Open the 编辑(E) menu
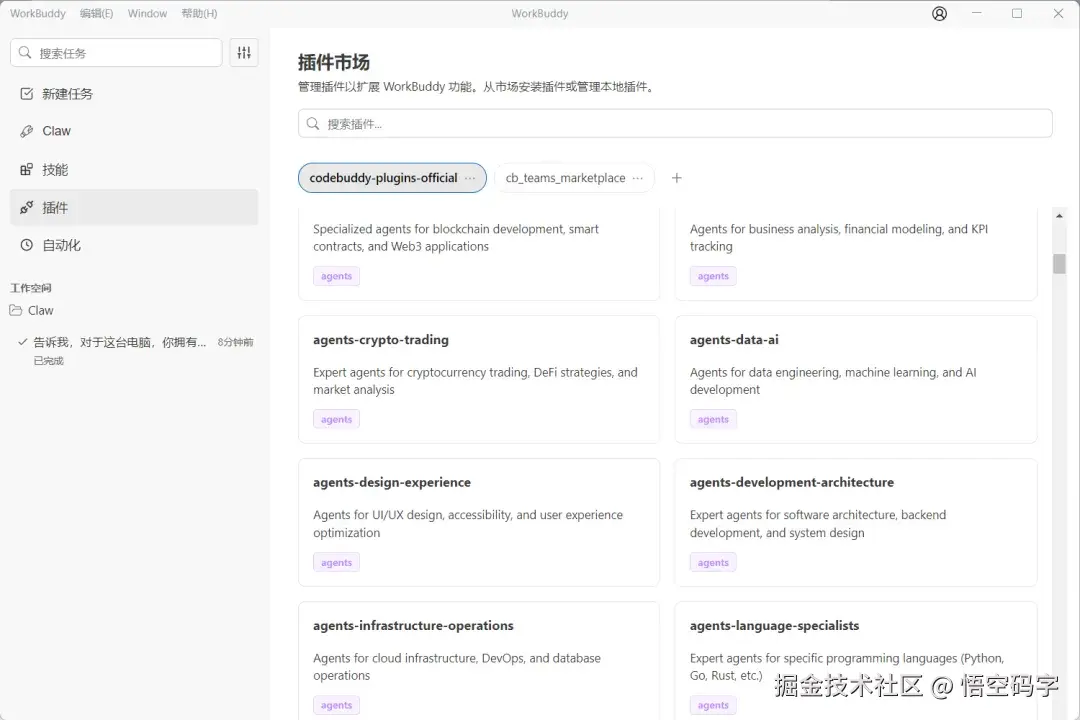The height and width of the screenshot is (720, 1080). [96, 14]
